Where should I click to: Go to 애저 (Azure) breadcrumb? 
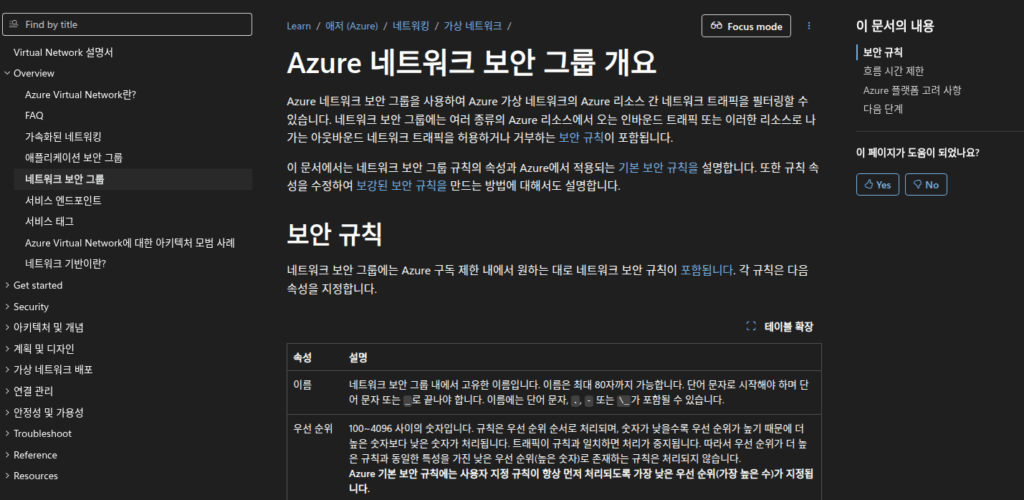pyautogui.click(x=351, y=26)
